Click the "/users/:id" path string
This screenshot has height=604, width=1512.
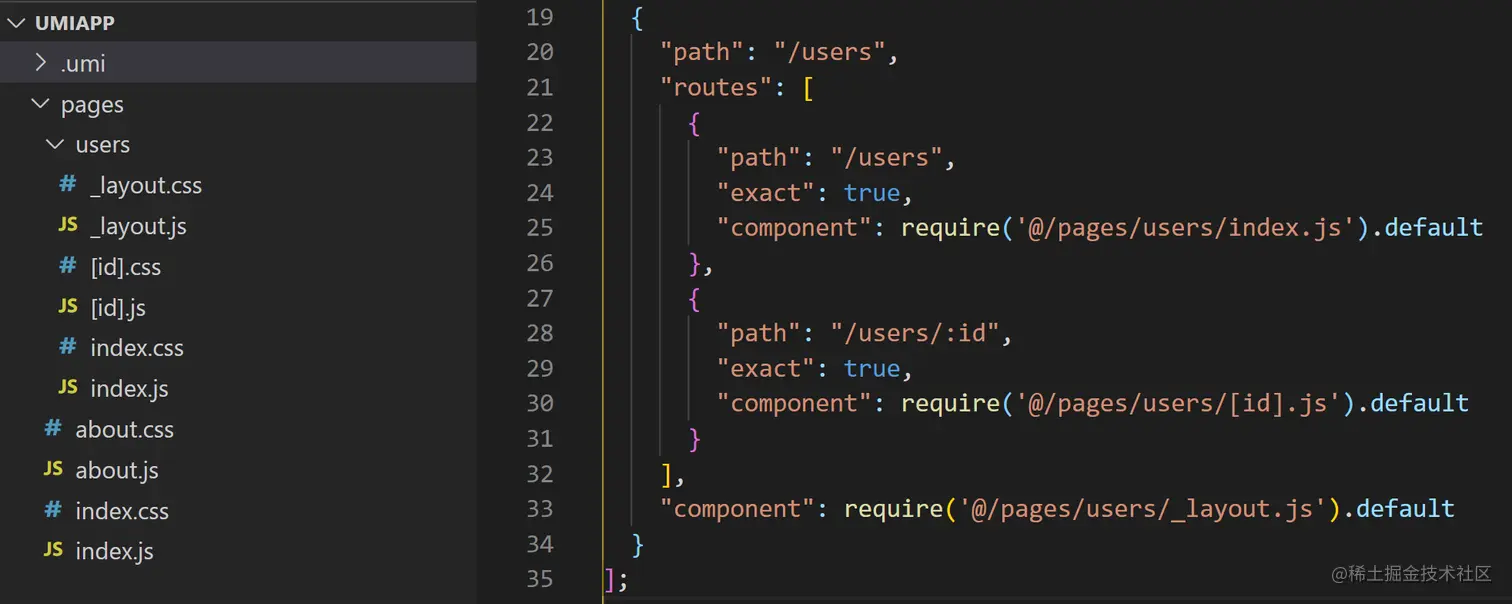click(915, 333)
